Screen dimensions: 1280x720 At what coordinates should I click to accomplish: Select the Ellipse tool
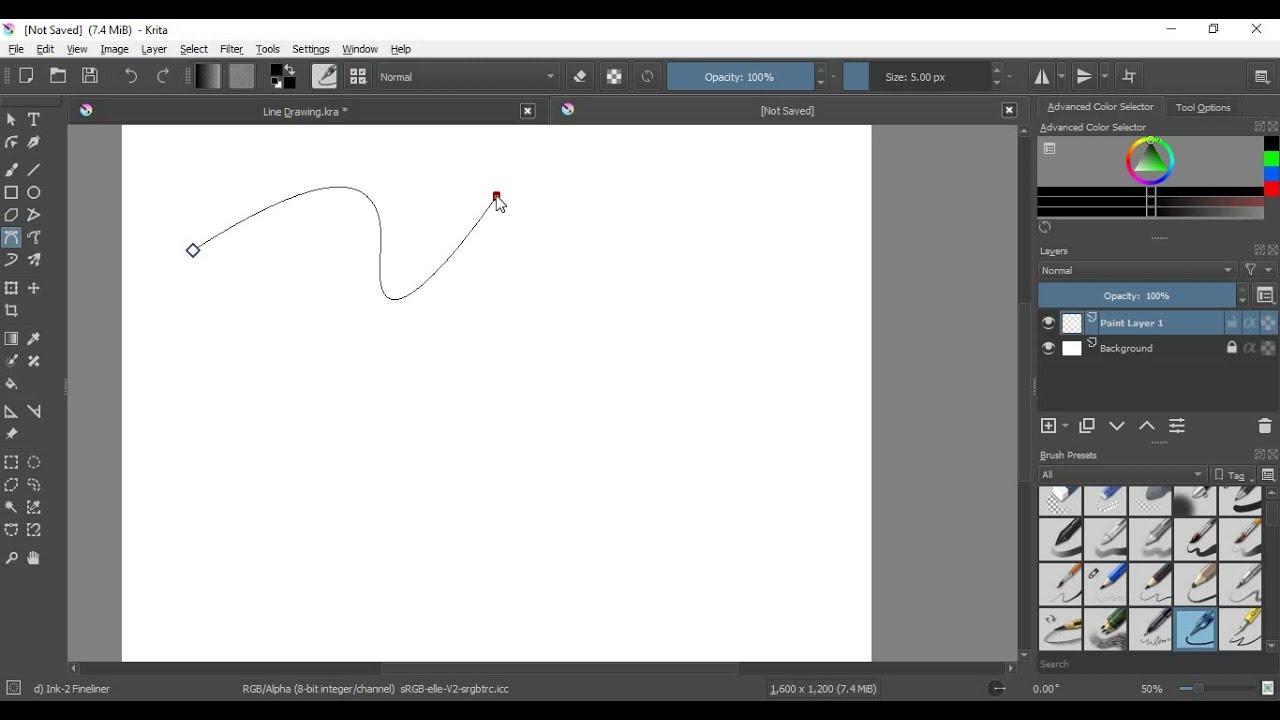click(x=34, y=192)
